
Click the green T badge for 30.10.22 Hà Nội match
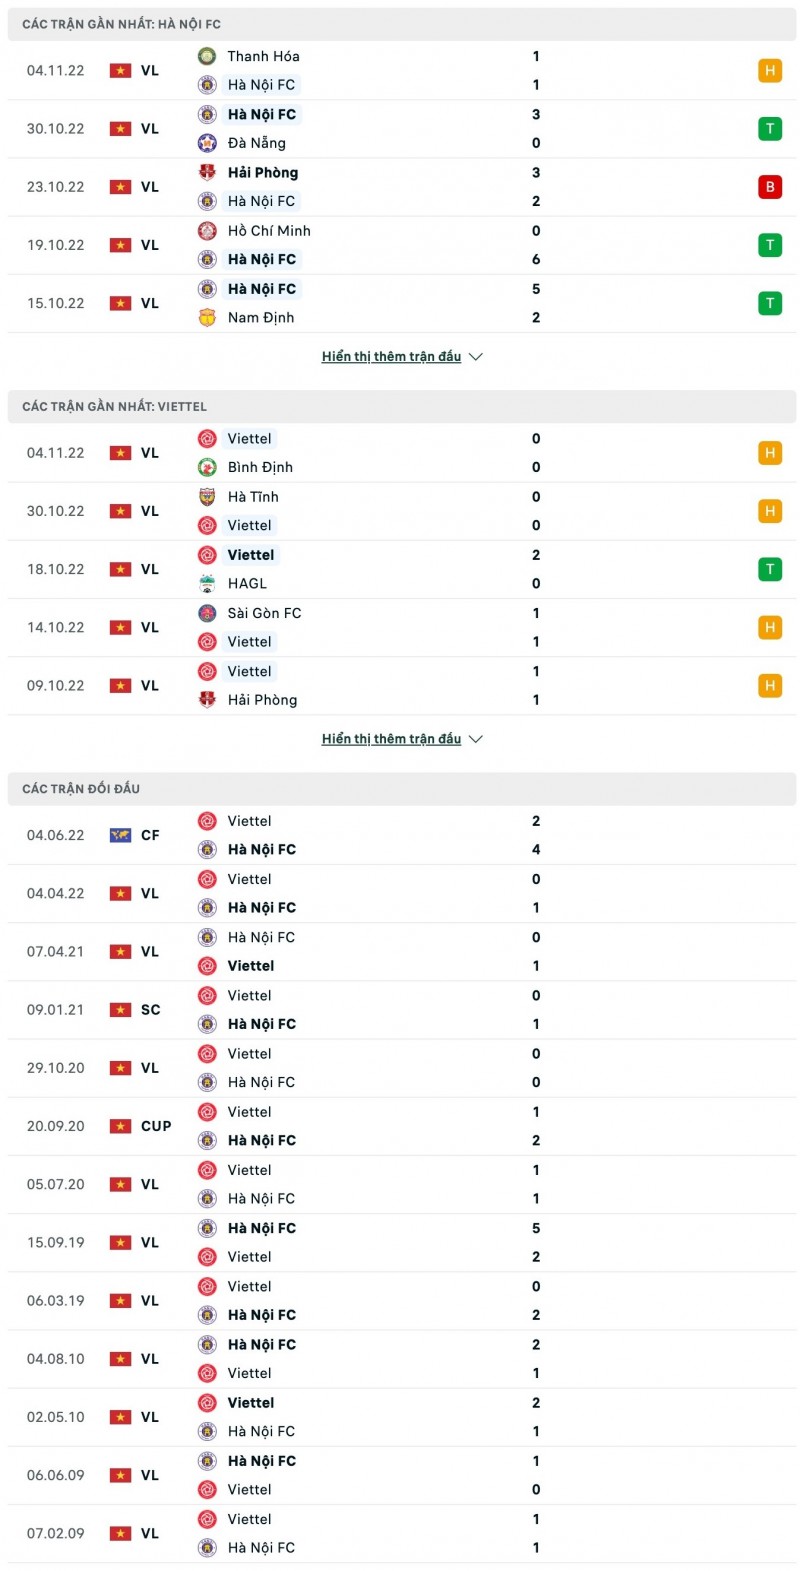pyautogui.click(x=770, y=129)
